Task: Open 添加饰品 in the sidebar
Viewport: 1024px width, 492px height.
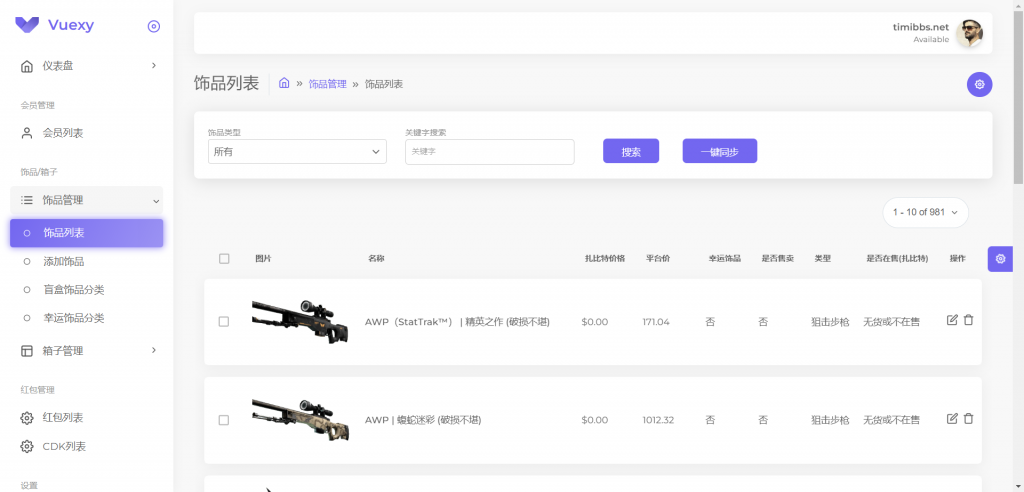Action: pyautogui.click(x=87, y=262)
